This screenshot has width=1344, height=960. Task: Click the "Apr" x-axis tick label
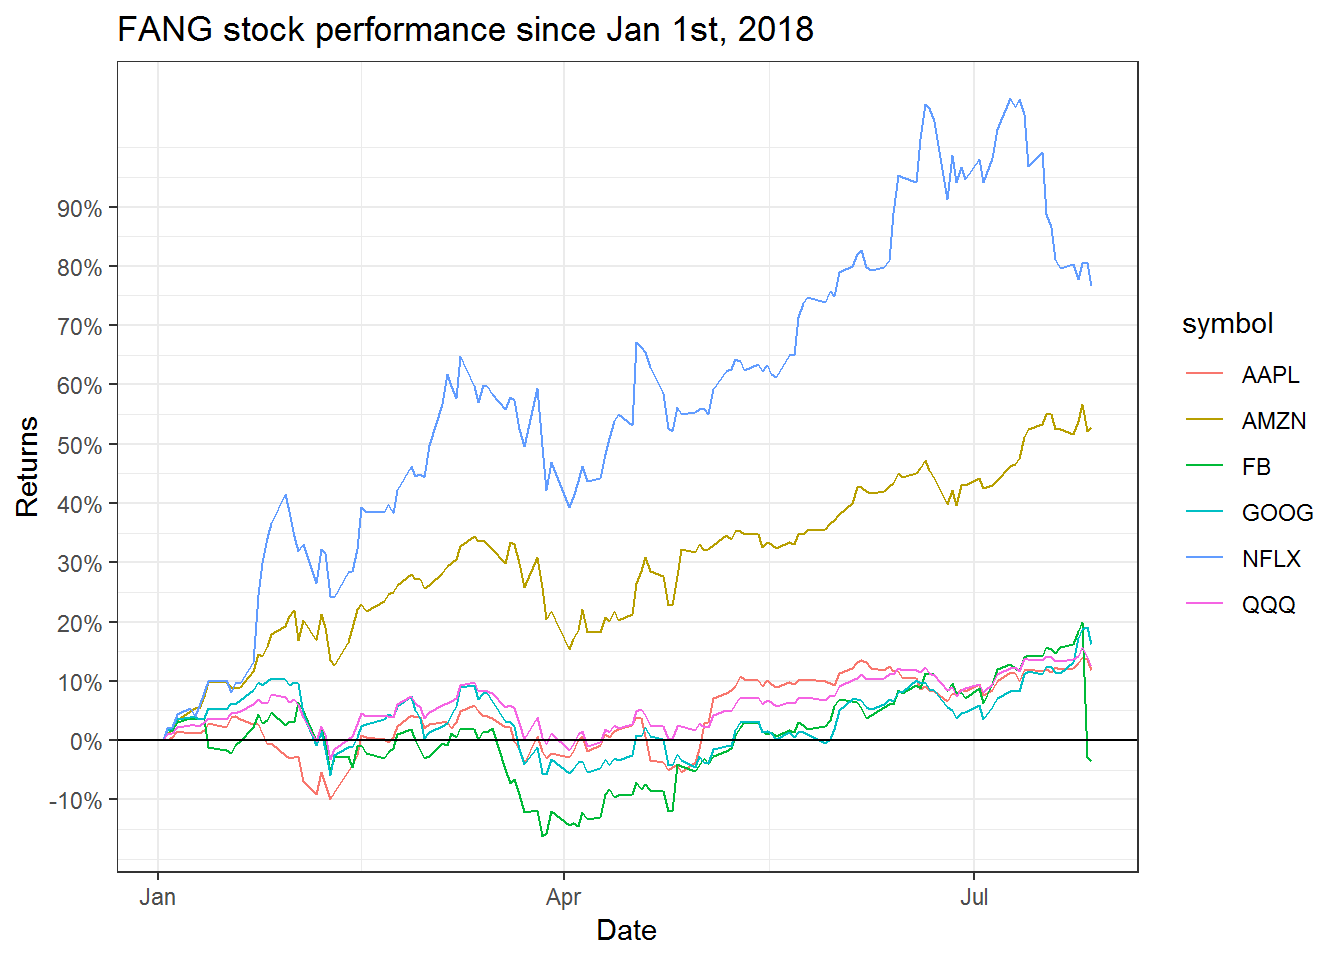pyautogui.click(x=564, y=897)
